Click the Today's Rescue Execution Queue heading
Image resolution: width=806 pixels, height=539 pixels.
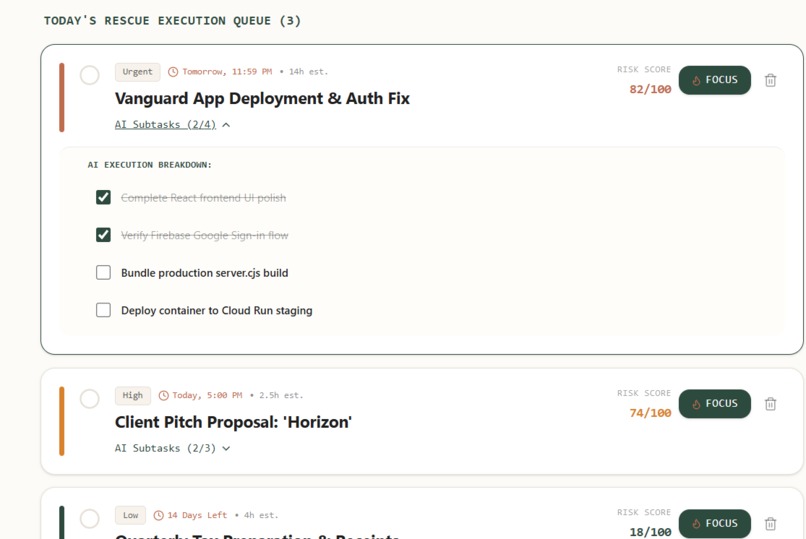[x=172, y=21]
